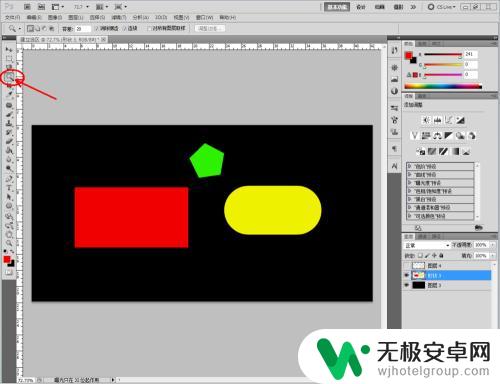Add a Curves adjustment layer
The height and width of the screenshot is (384, 500).
coord(449,120)
